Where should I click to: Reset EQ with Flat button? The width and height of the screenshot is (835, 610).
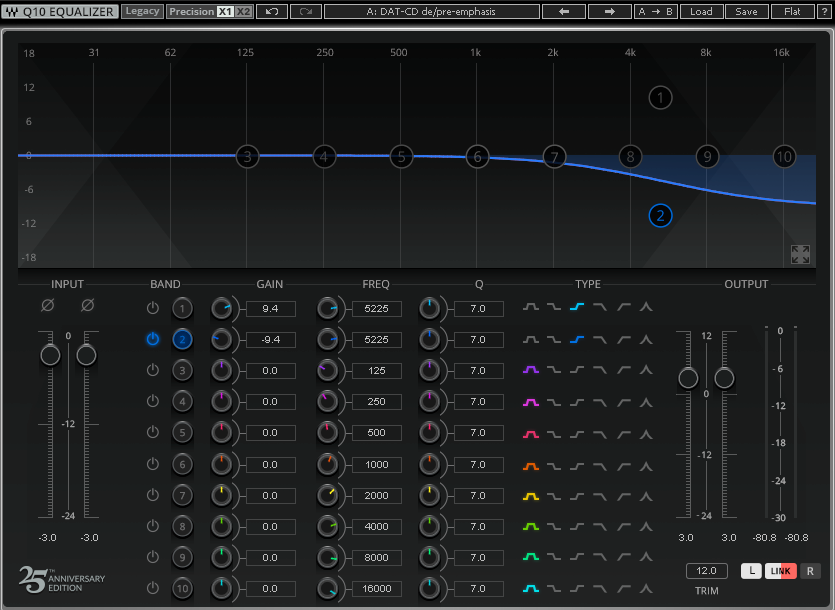792,11
